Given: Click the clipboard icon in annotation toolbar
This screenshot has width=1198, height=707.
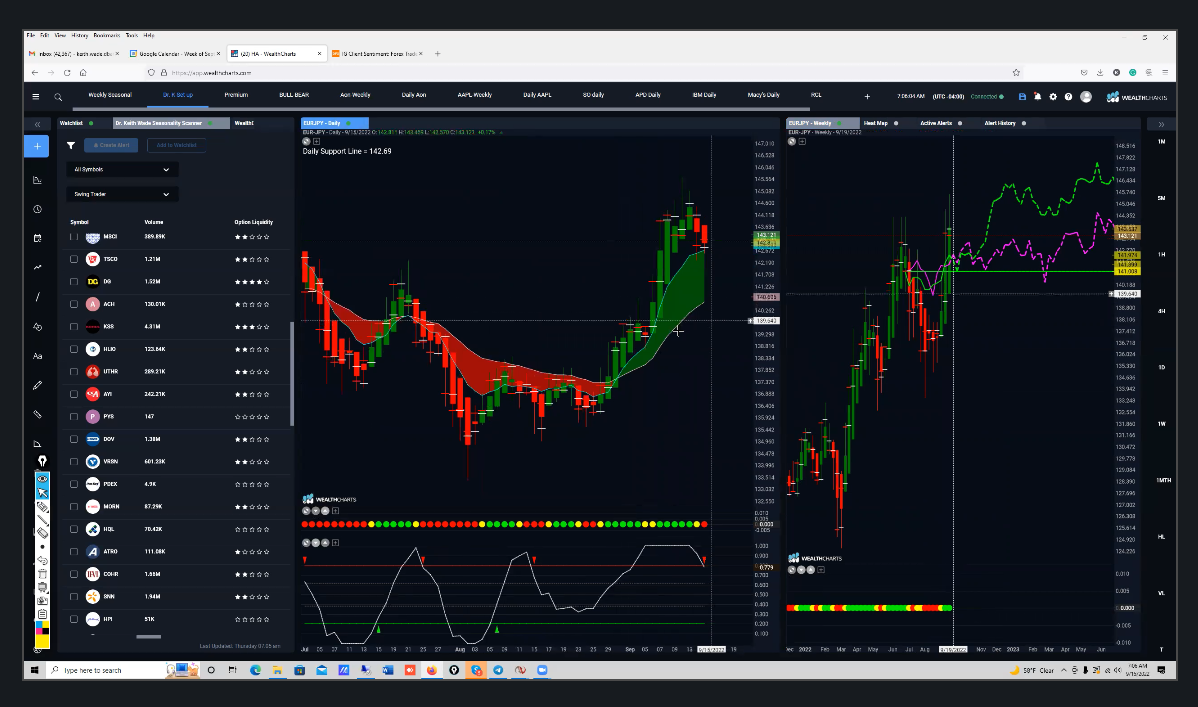Looking at the screenshot, I should point(43,615).
